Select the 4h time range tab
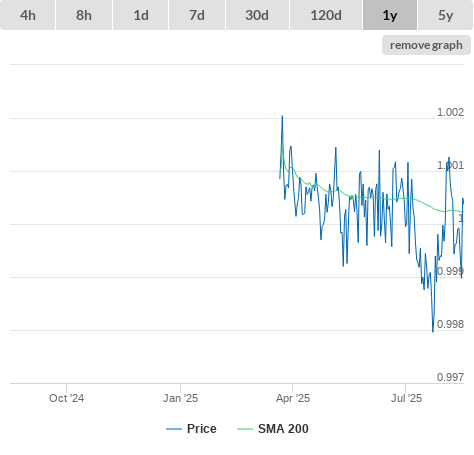The image size is (474, 455). pos(28,15)
